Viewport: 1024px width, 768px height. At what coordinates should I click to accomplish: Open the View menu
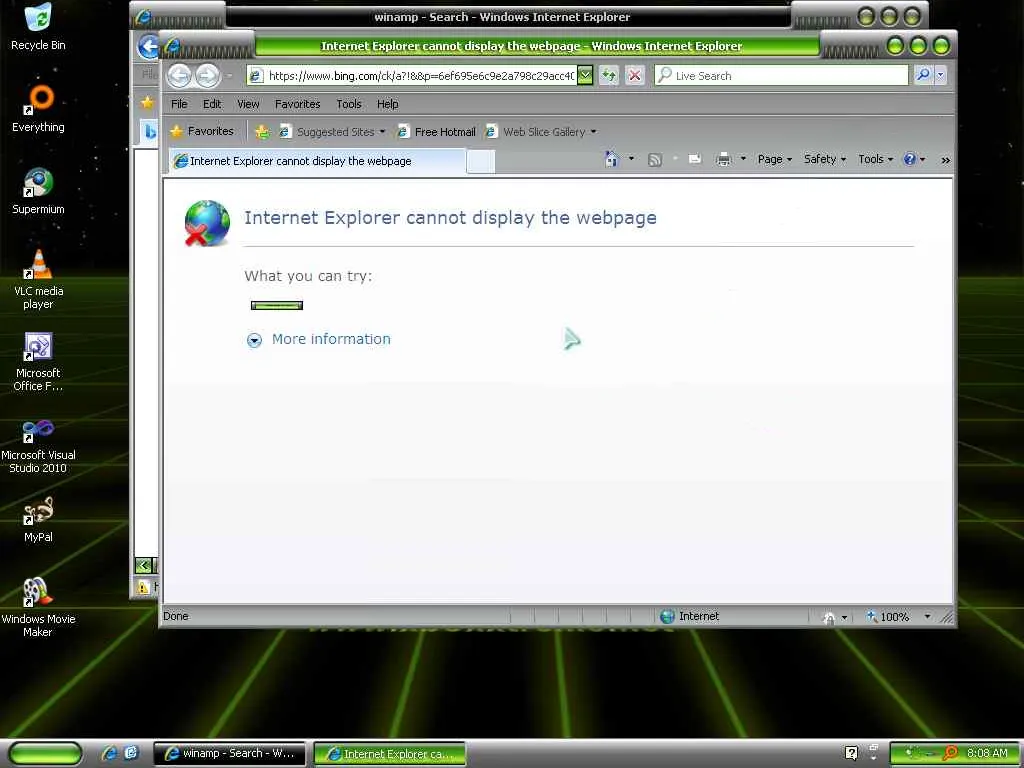[248, 104]
